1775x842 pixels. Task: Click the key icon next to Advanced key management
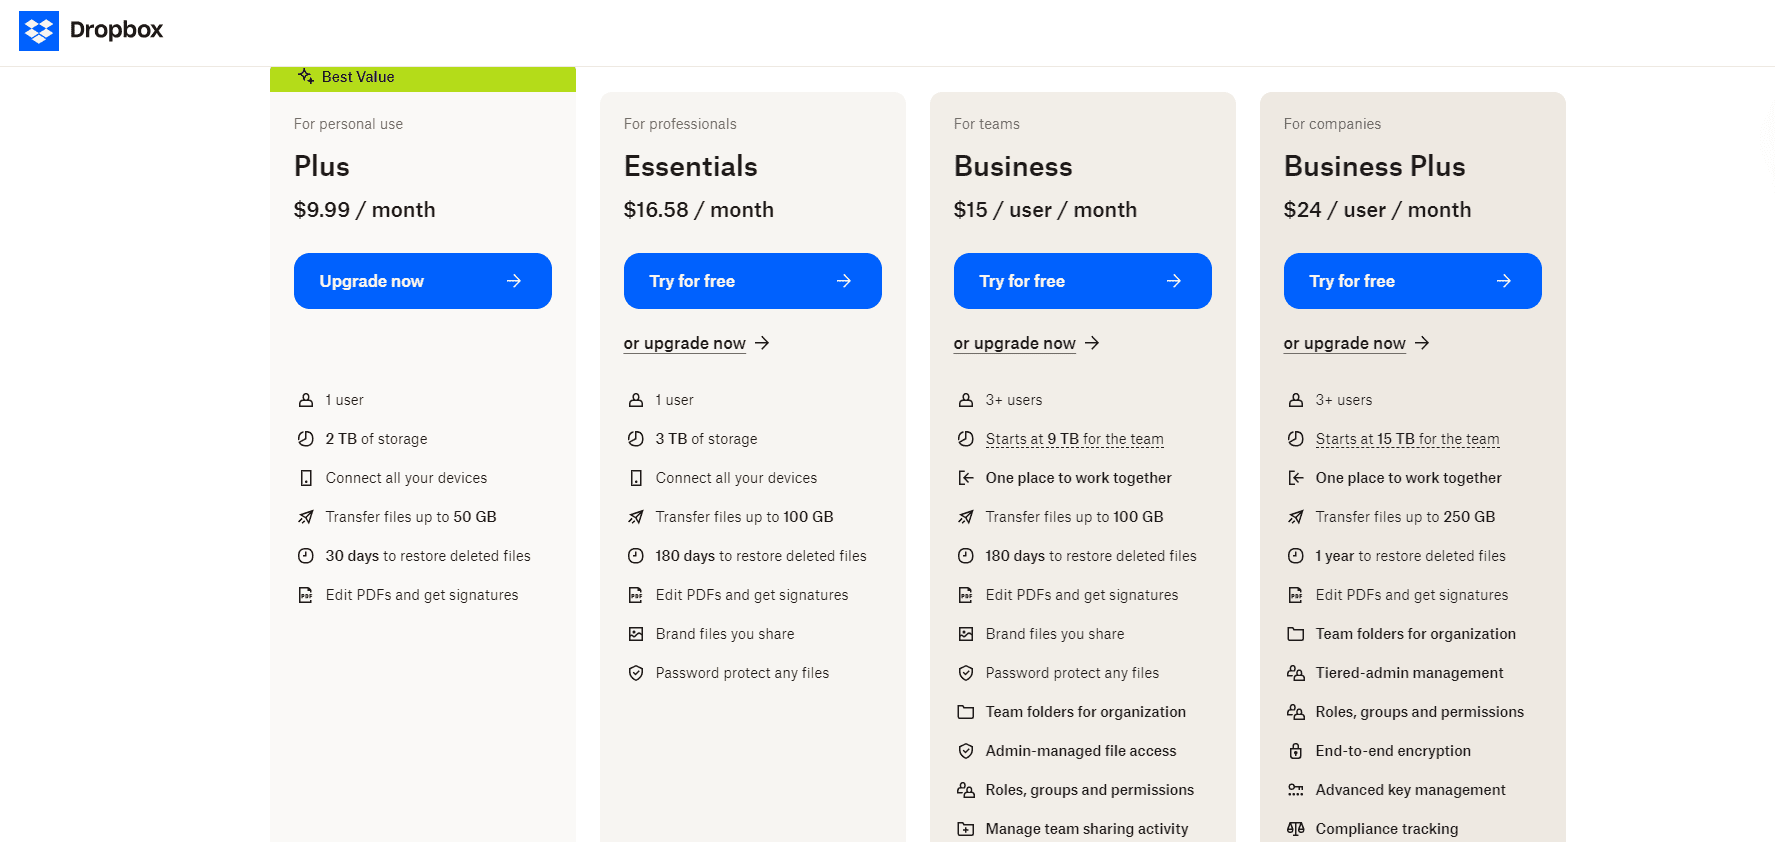[1296, 790]
